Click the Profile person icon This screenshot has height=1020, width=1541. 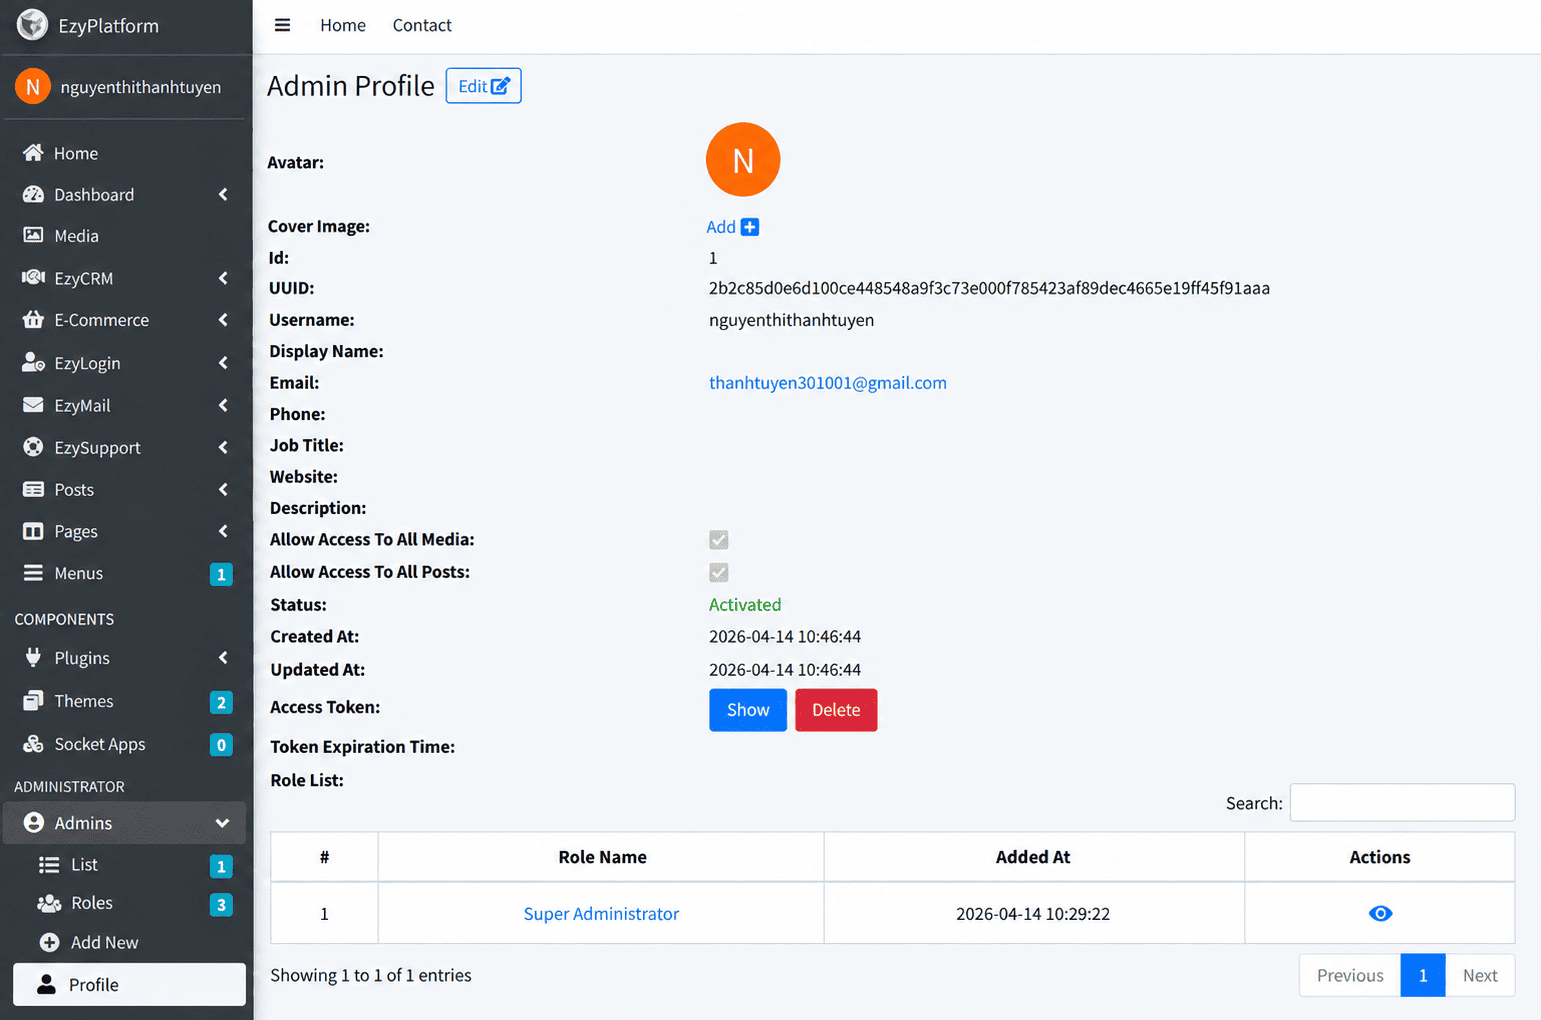tap(46, 984)
